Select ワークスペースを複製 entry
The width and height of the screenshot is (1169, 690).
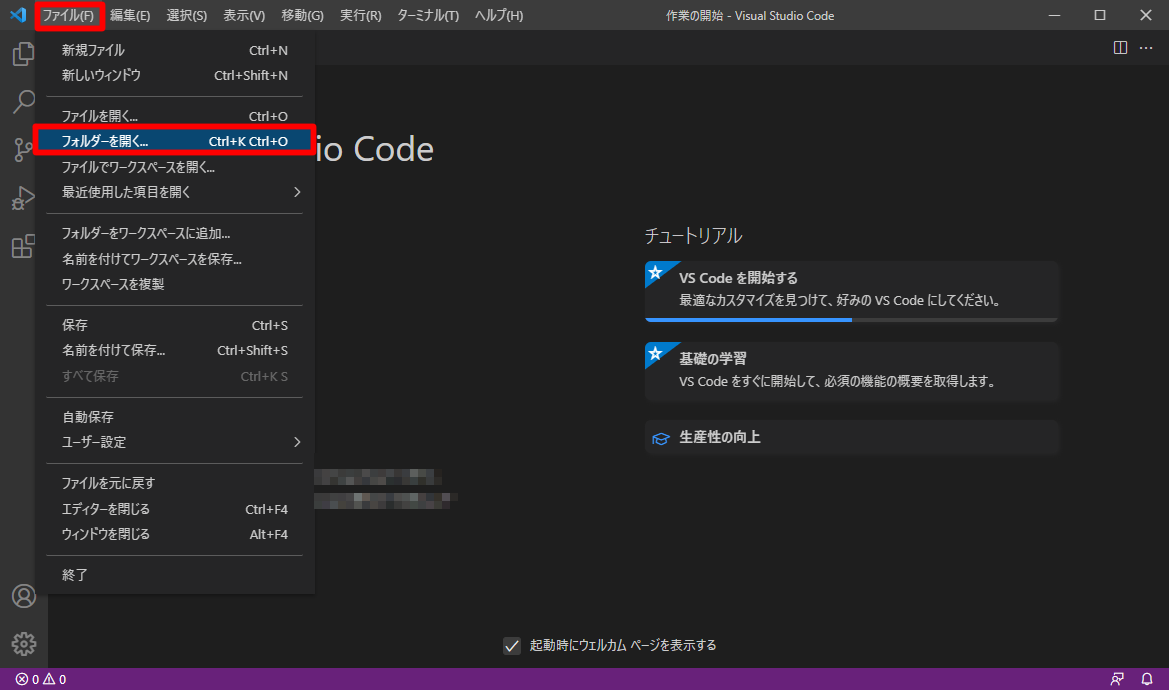click(174, 284)
